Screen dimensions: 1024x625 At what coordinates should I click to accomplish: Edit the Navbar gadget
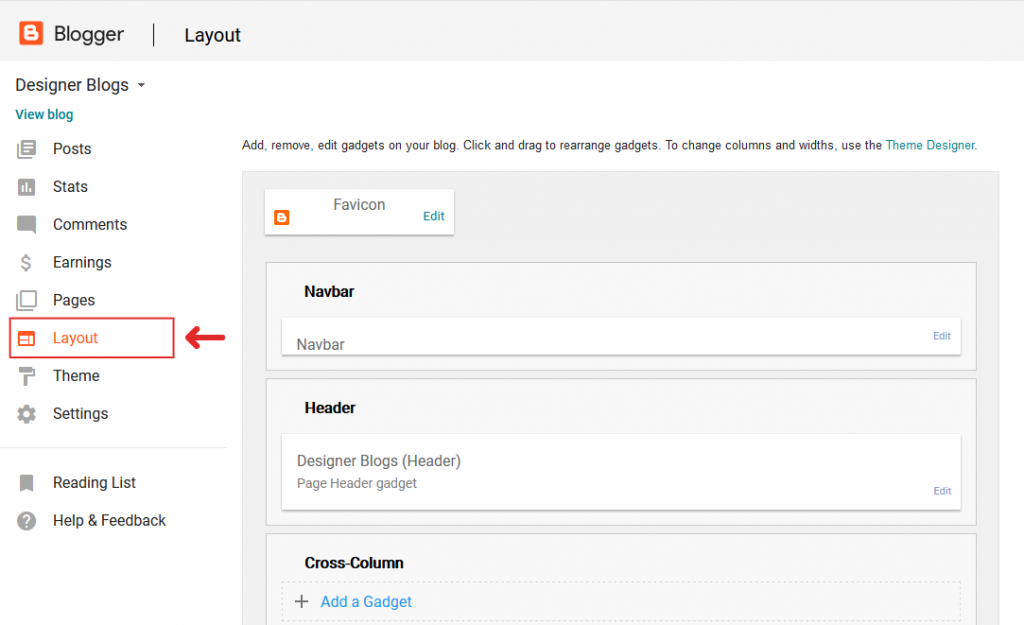[x=941, y=336]
